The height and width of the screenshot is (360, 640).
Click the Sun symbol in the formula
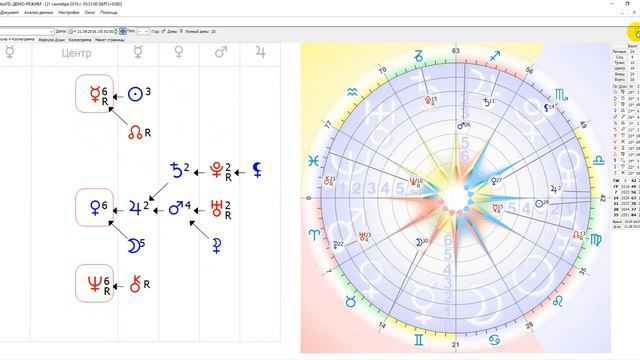click(x=135, y=94)
